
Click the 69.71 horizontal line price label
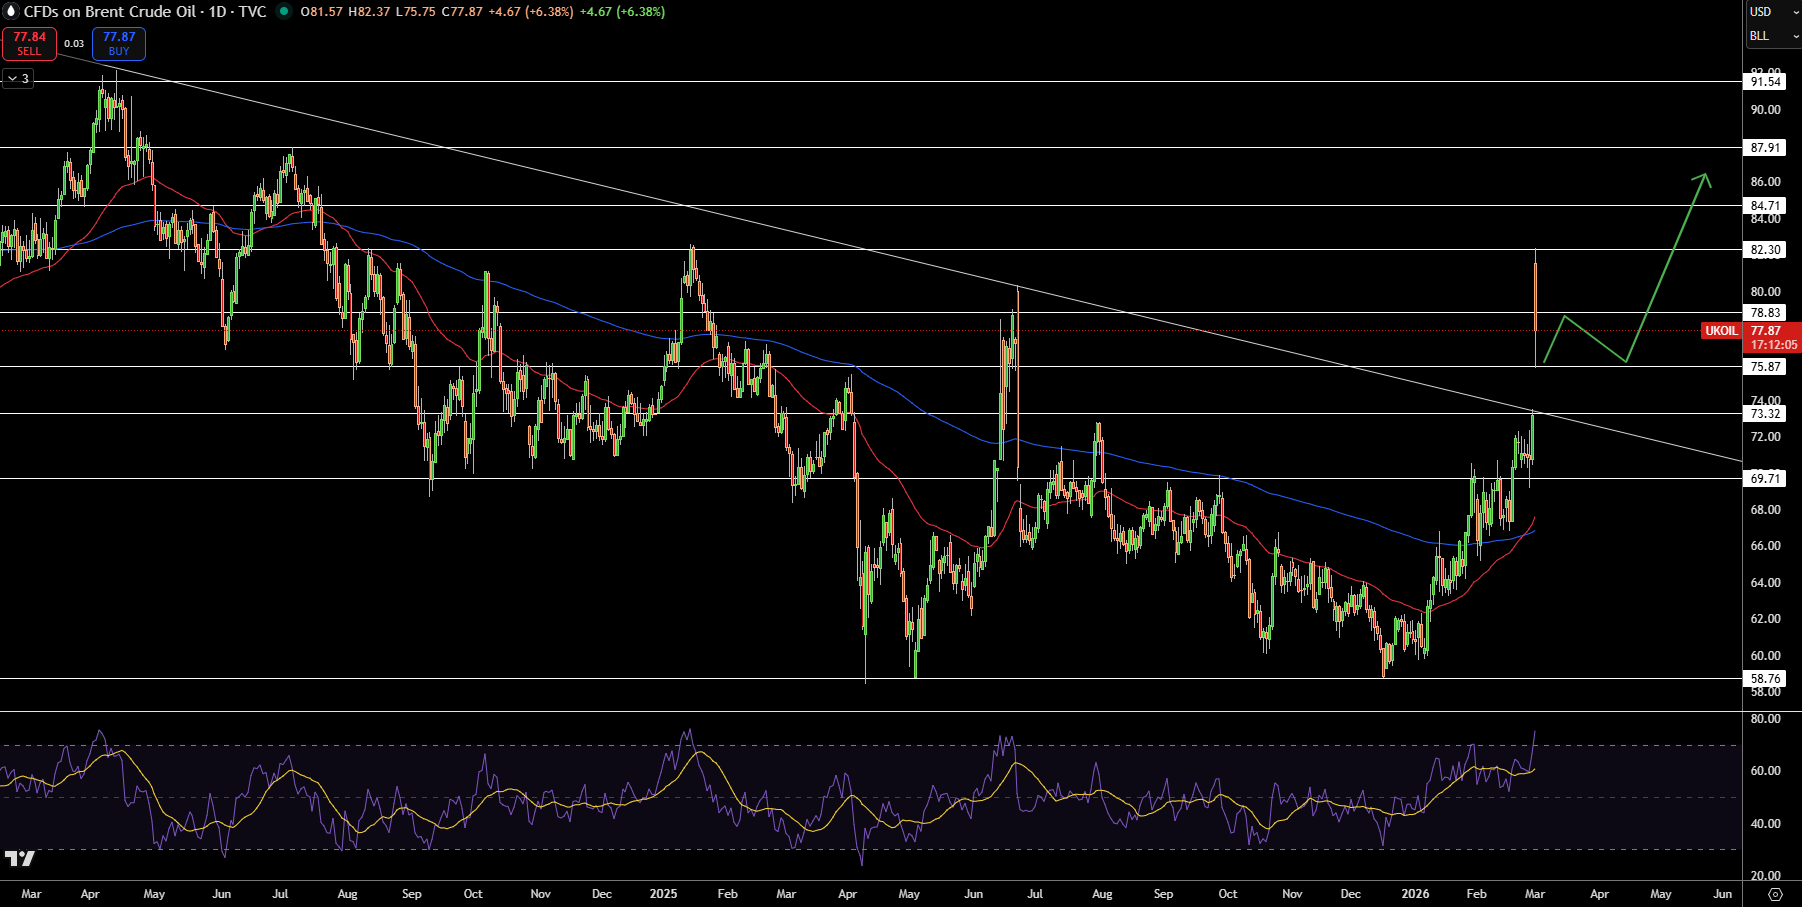pyautogui.click(x=1765, y=479)
